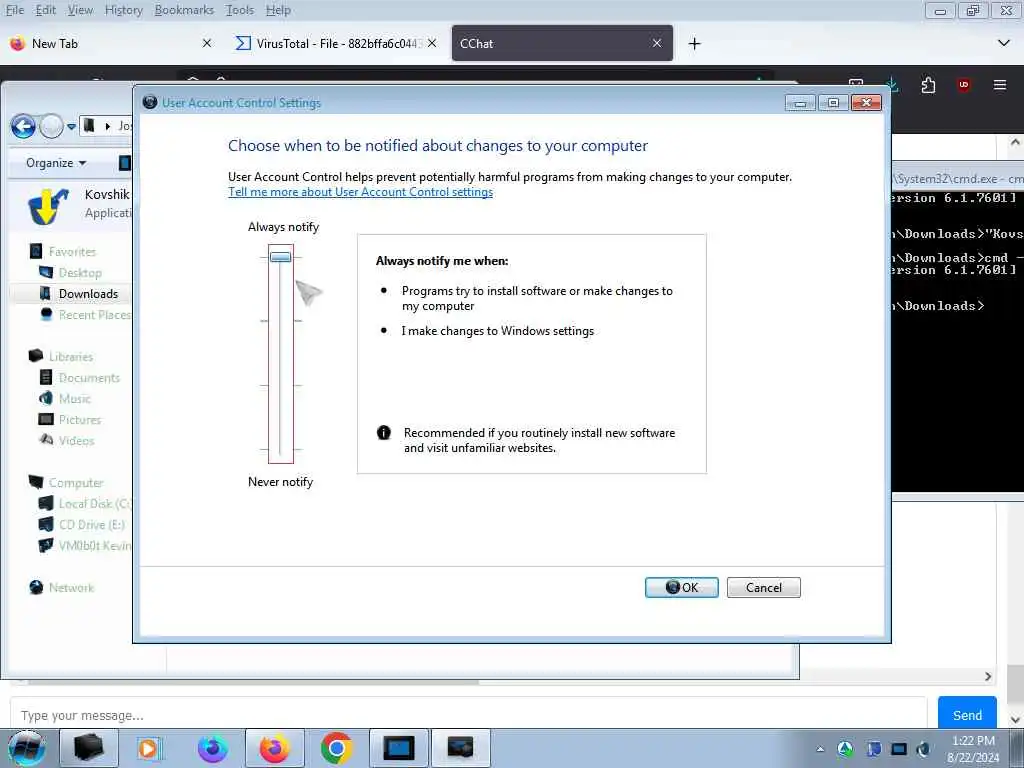Click the chat horizontal scrollbar right arrow

(x=987, y=677)
